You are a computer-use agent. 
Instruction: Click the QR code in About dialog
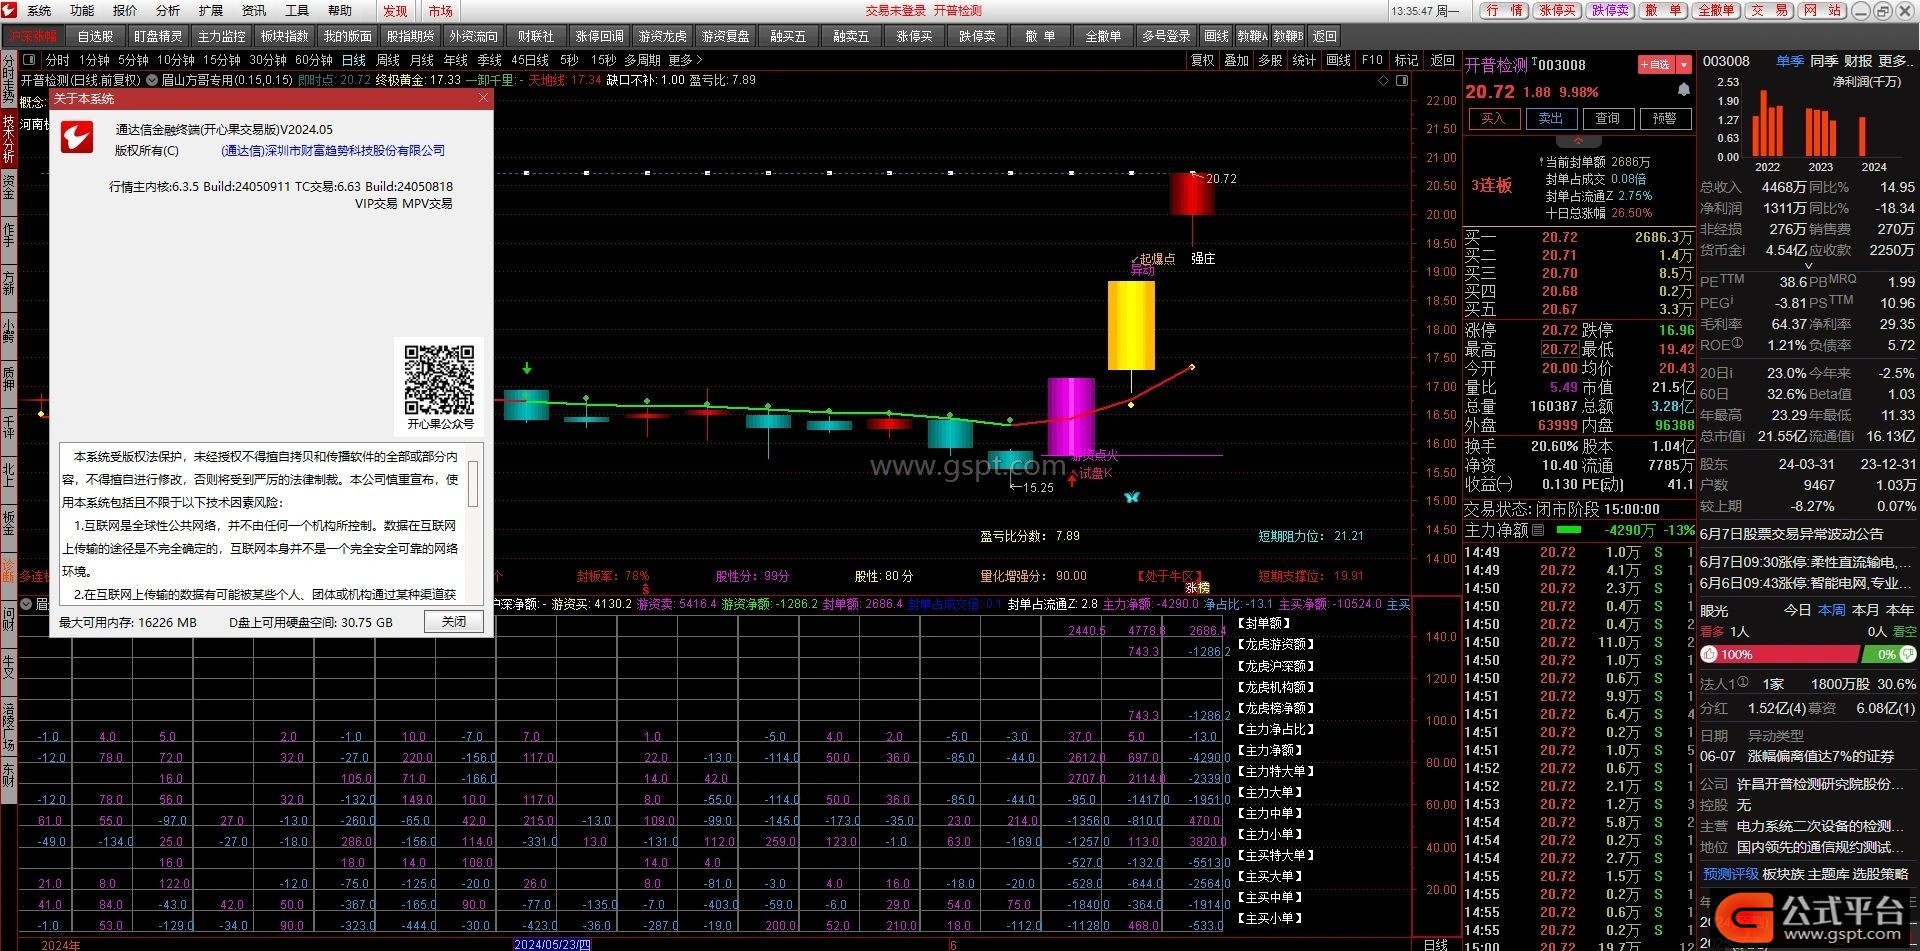tap(439, 379)
